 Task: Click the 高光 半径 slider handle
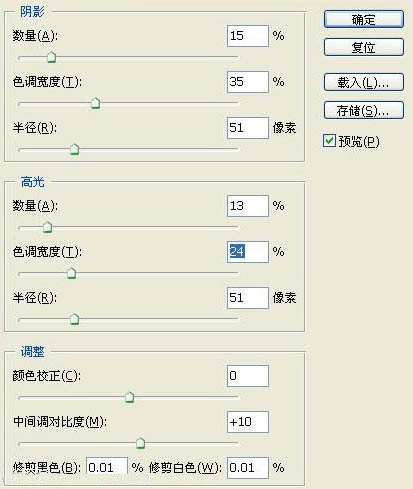point(75,319)
